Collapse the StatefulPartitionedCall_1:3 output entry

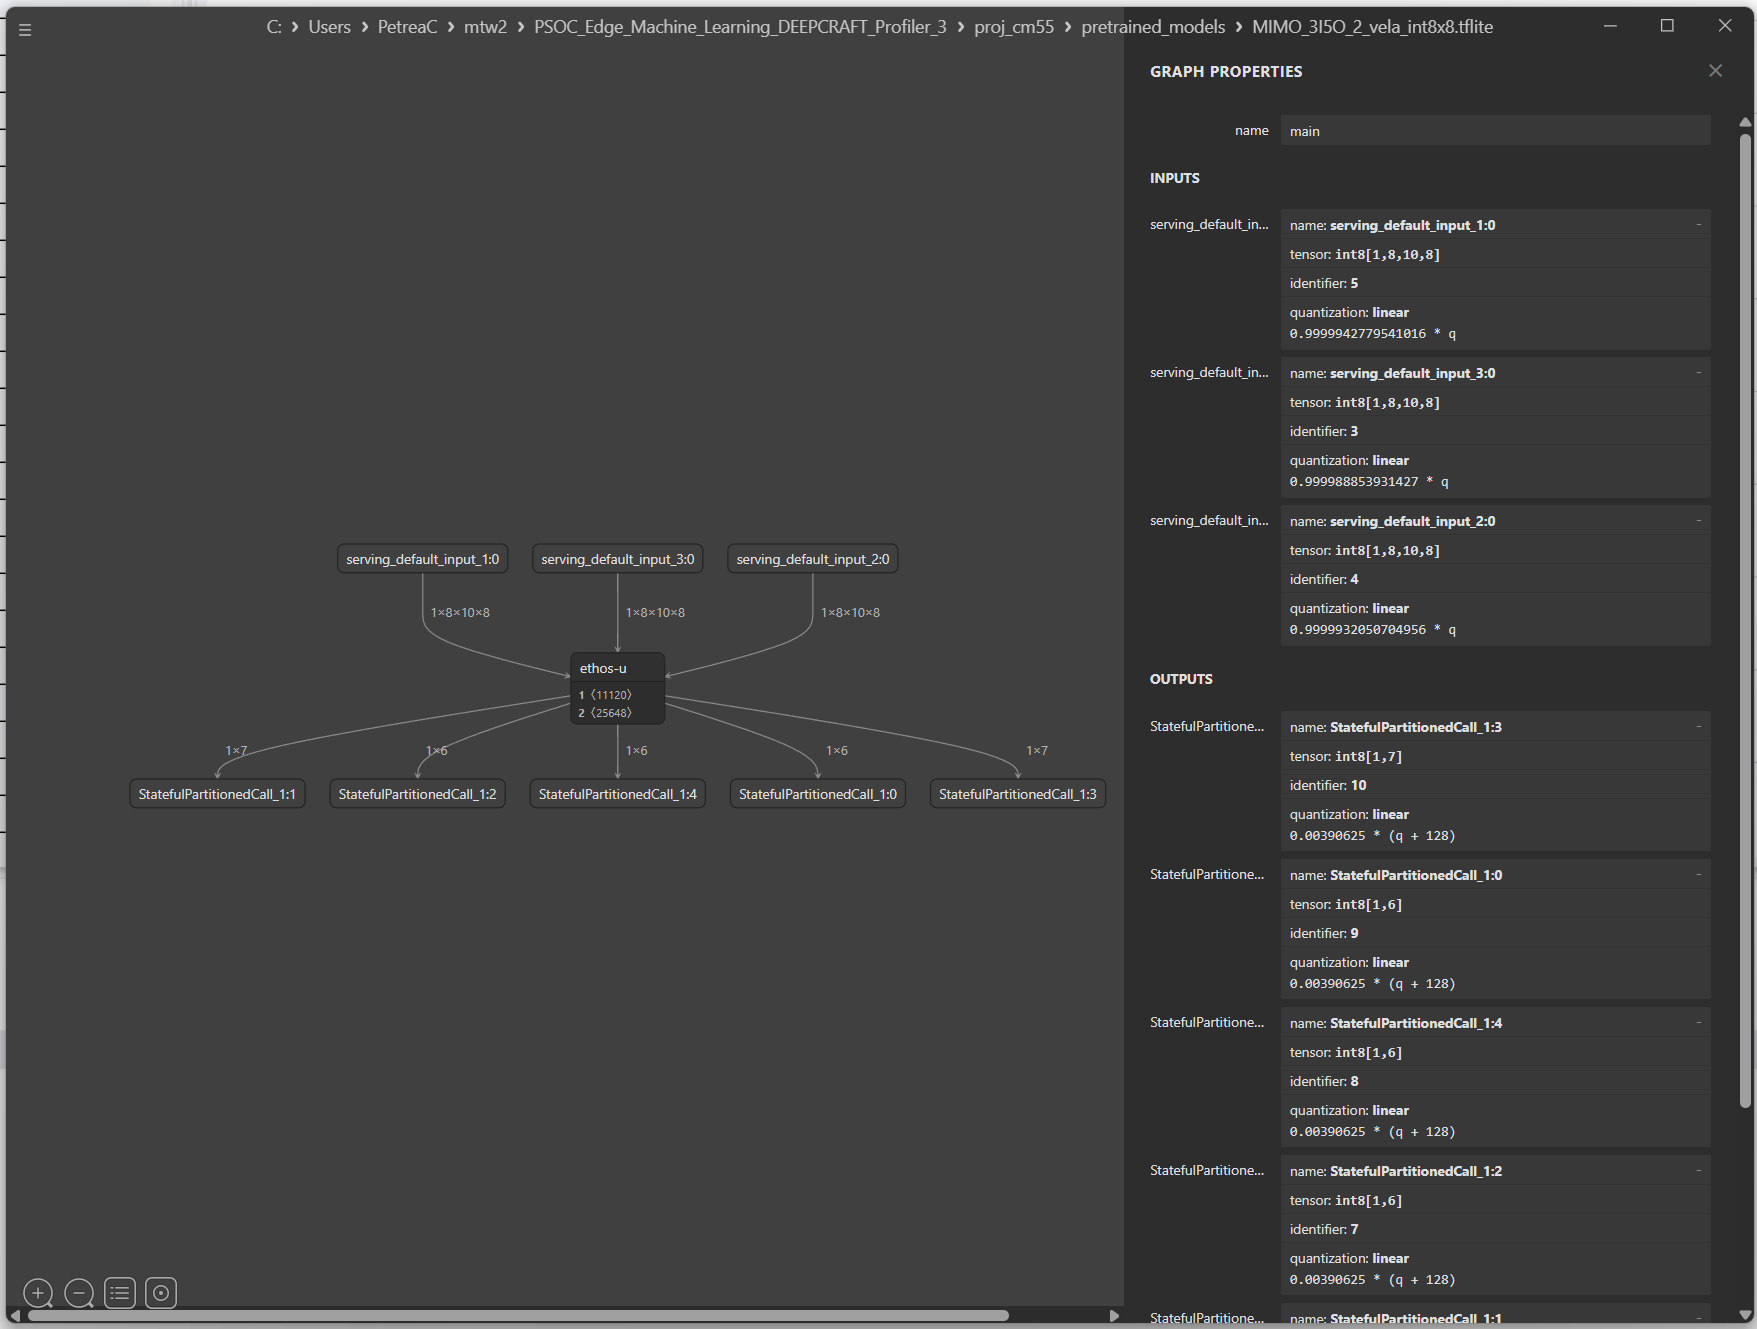(x=1698, y=727)
